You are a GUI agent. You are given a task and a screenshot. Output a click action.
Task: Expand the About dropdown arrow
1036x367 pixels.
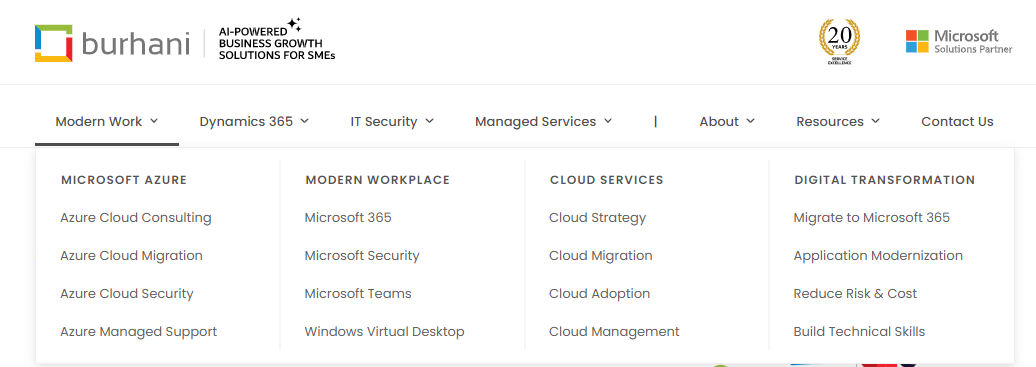click(x=751, y=121)
